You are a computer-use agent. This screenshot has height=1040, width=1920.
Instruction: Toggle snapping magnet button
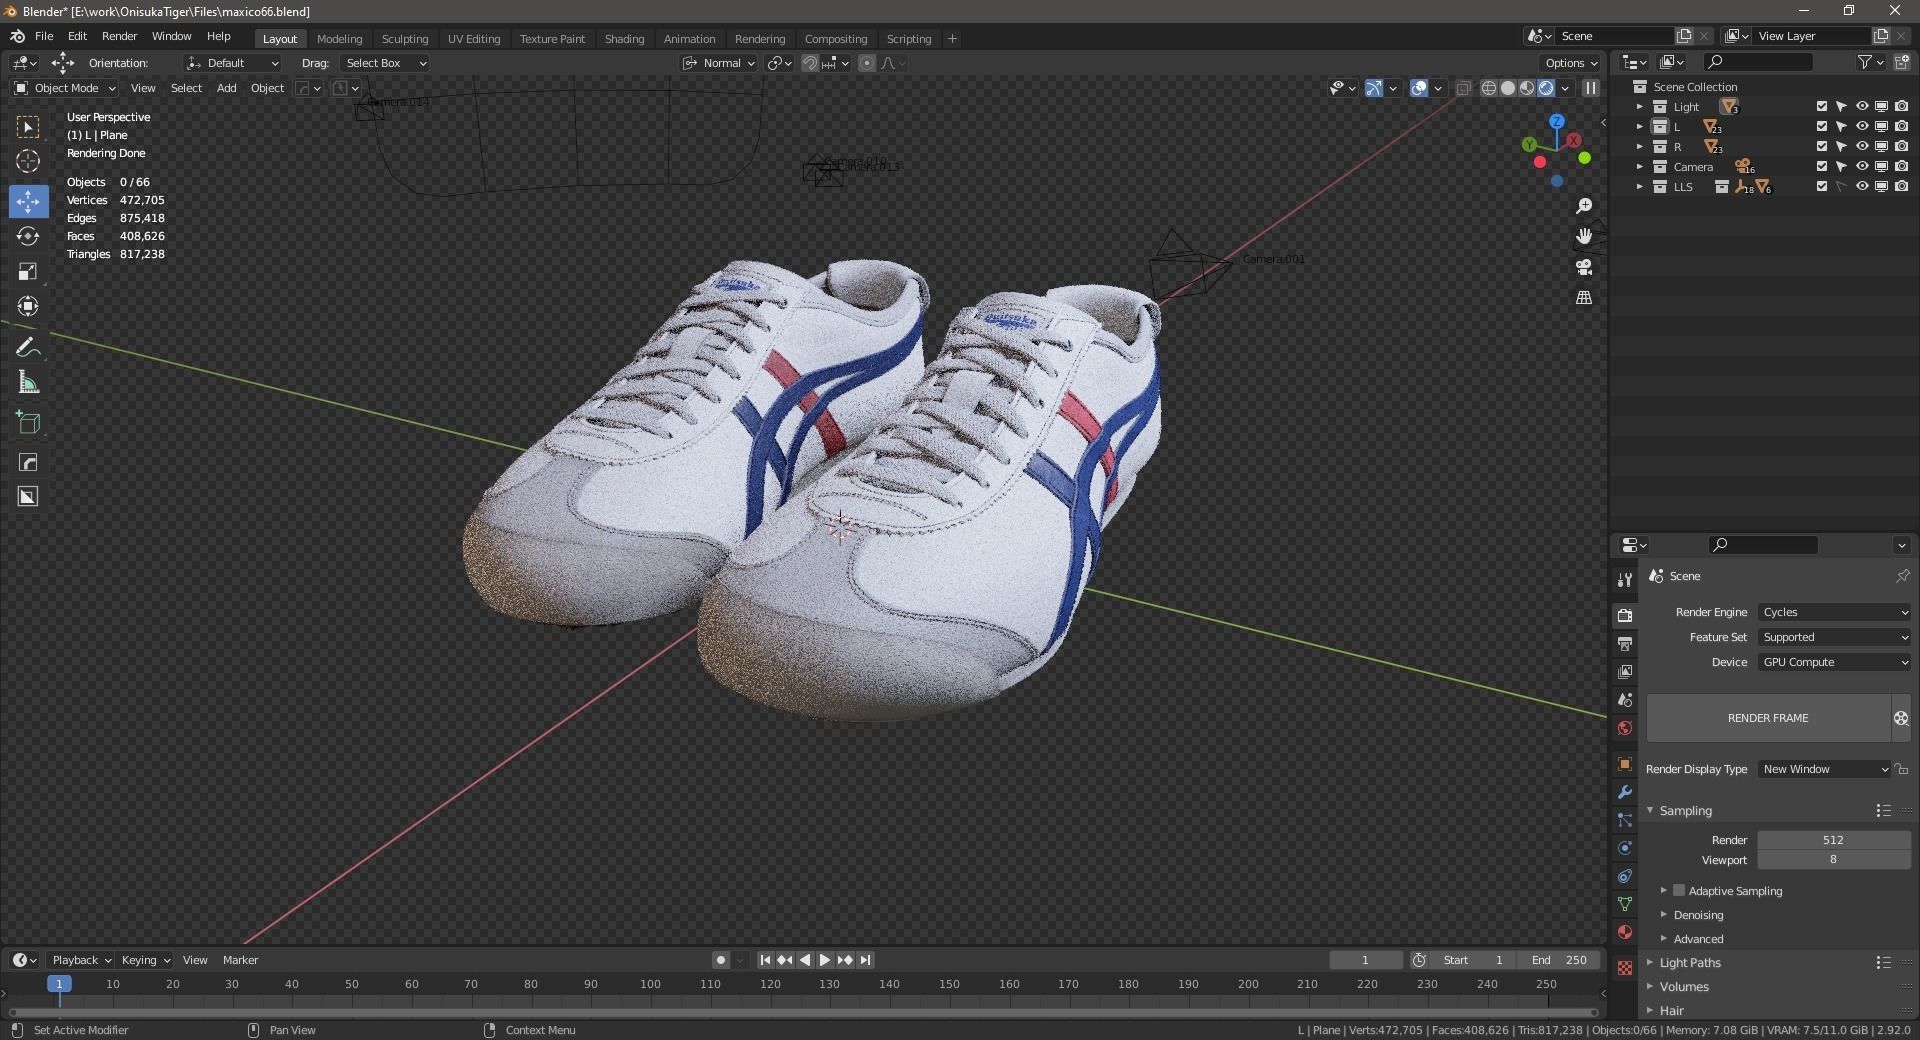pos(810,63)
